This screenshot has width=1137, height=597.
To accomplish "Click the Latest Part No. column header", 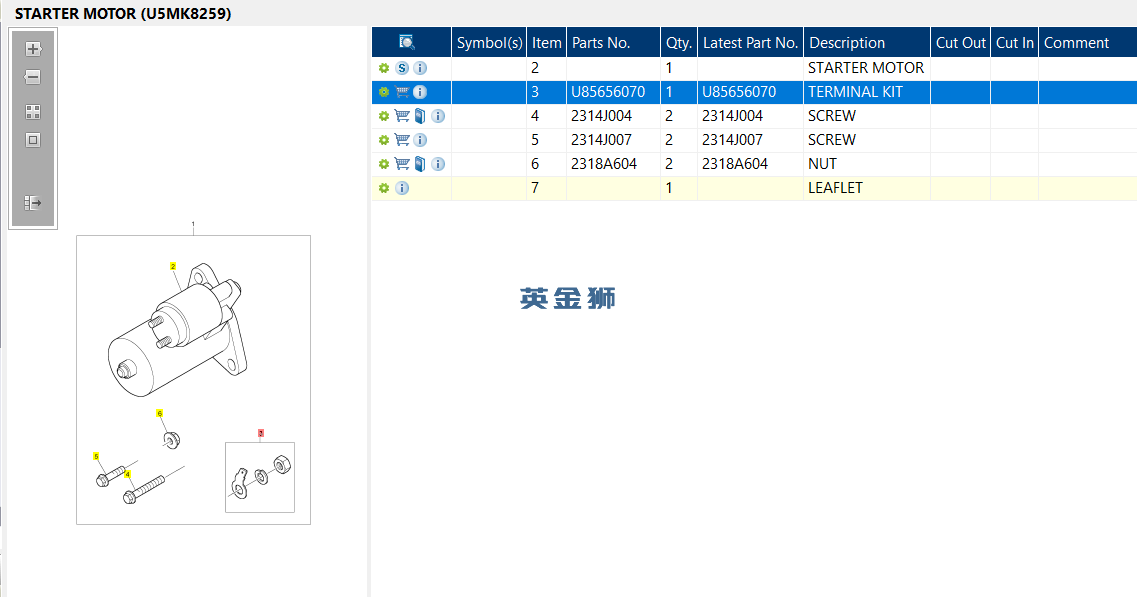I will click(x=750, y=43).
